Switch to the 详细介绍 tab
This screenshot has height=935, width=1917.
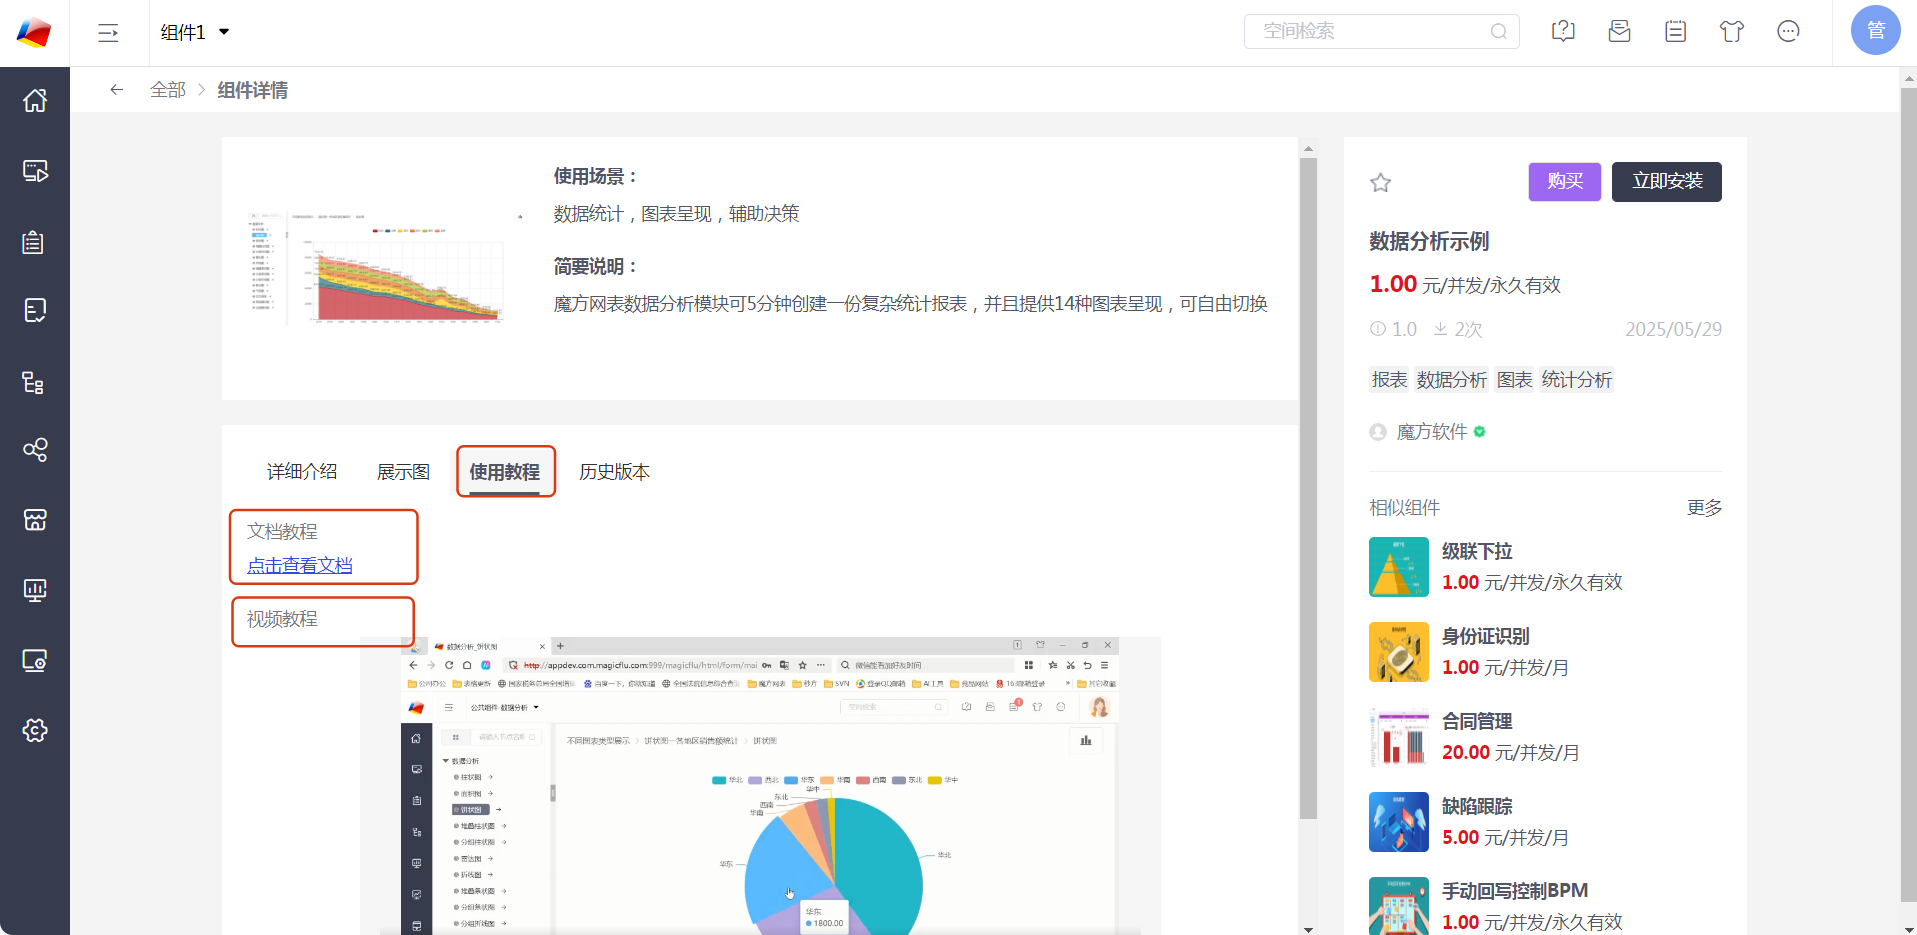302,472
